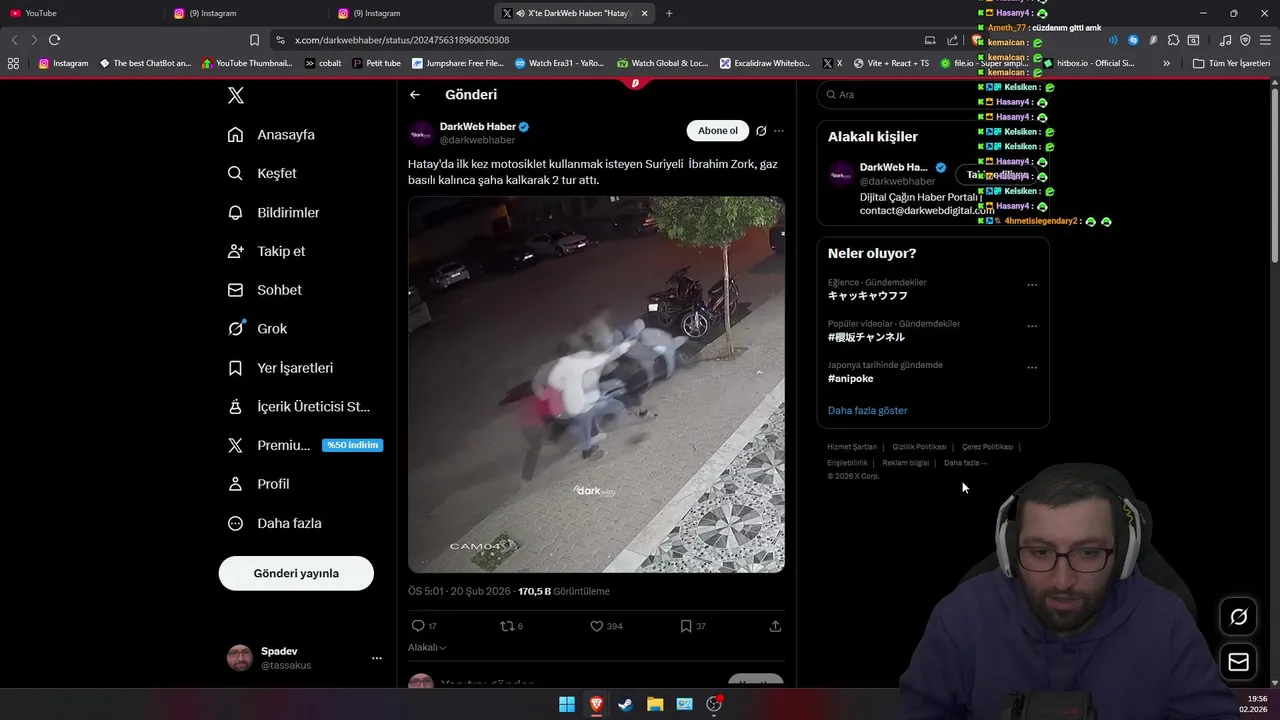Click the Windows Start button
Screen dimensions: 1280x720
click(567, 704)
